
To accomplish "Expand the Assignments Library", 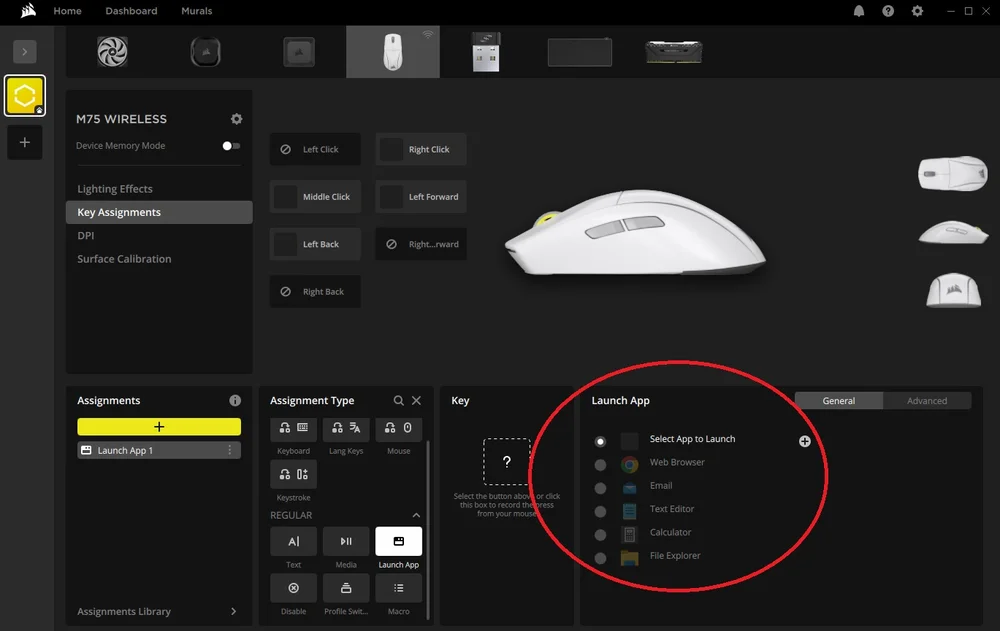I will [157, 611].
